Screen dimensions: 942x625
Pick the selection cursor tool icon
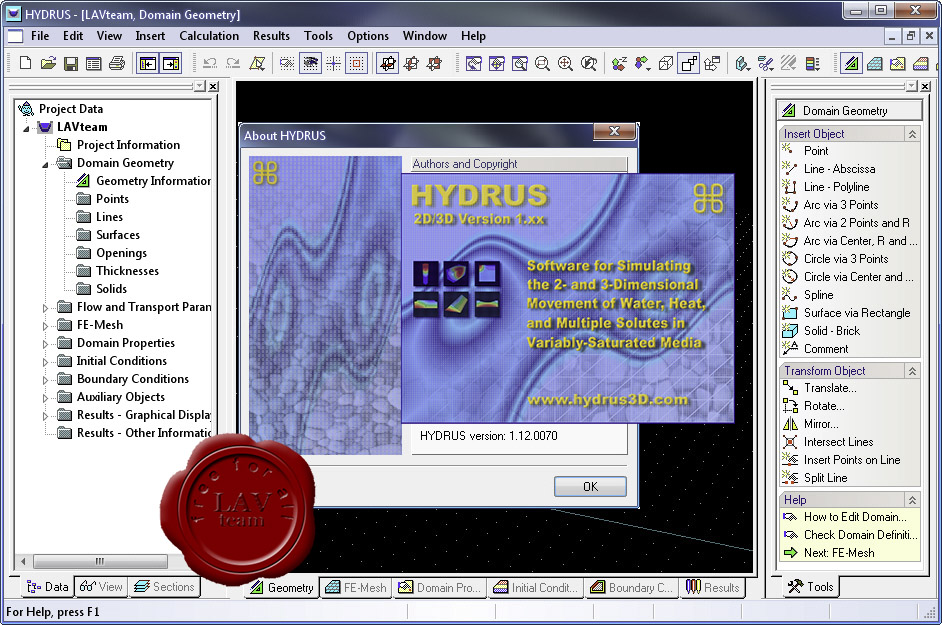pos(257,63)
